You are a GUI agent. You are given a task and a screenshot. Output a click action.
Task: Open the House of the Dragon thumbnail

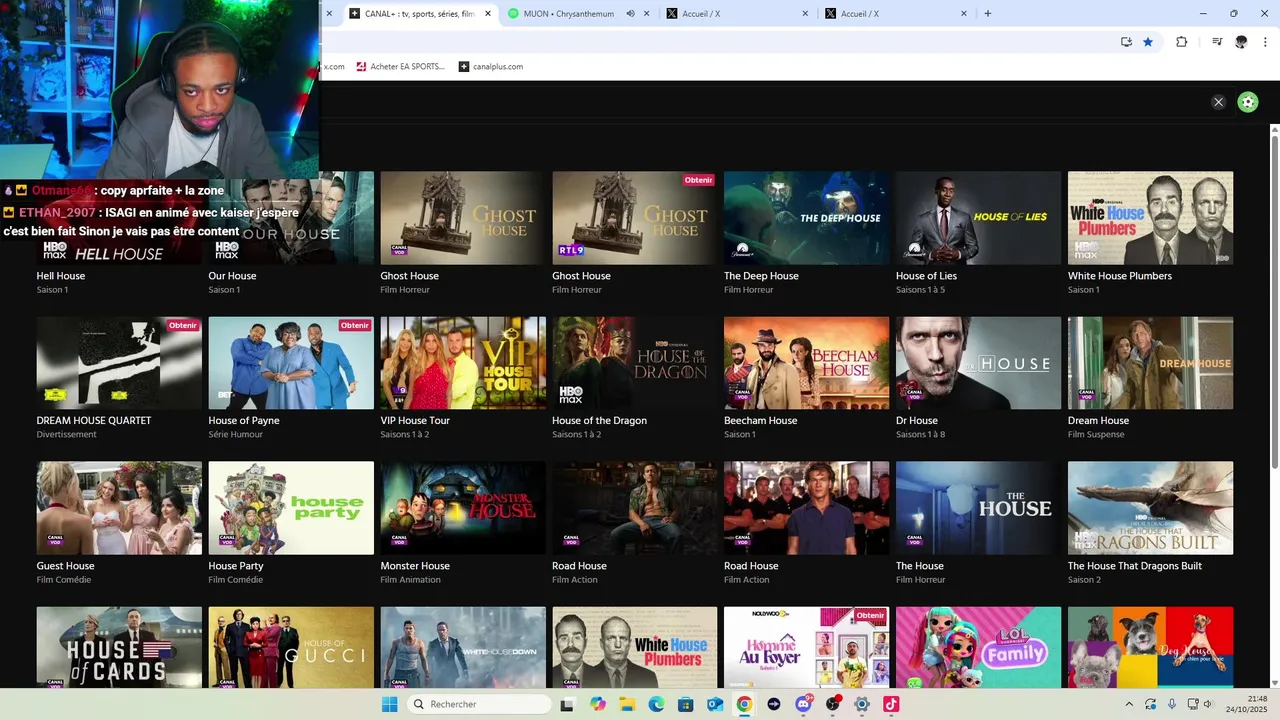pos(634,363)
